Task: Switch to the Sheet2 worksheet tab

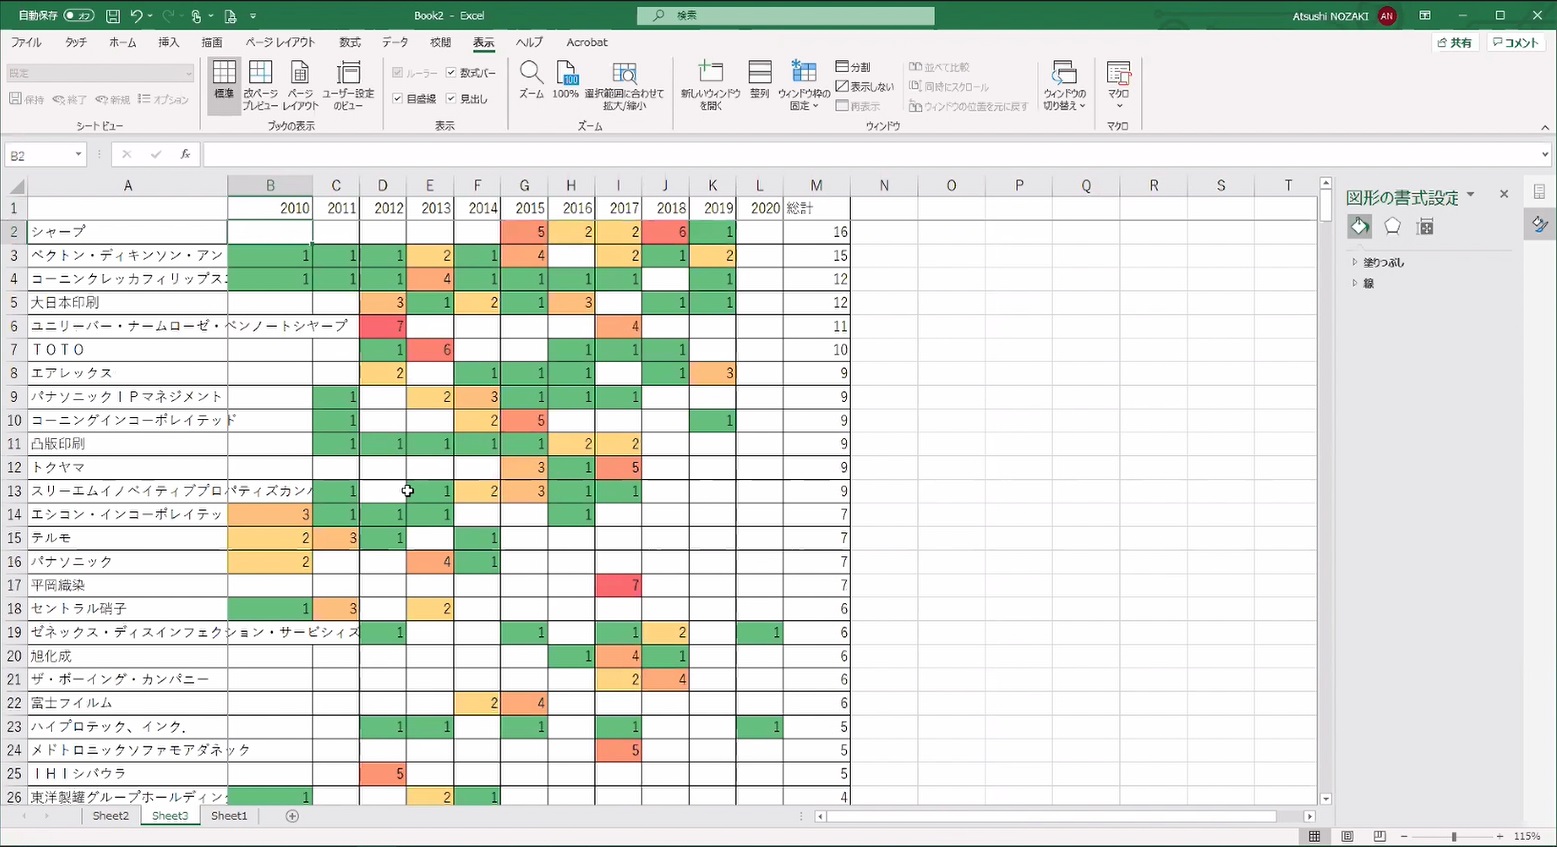Action: (110, 816)
